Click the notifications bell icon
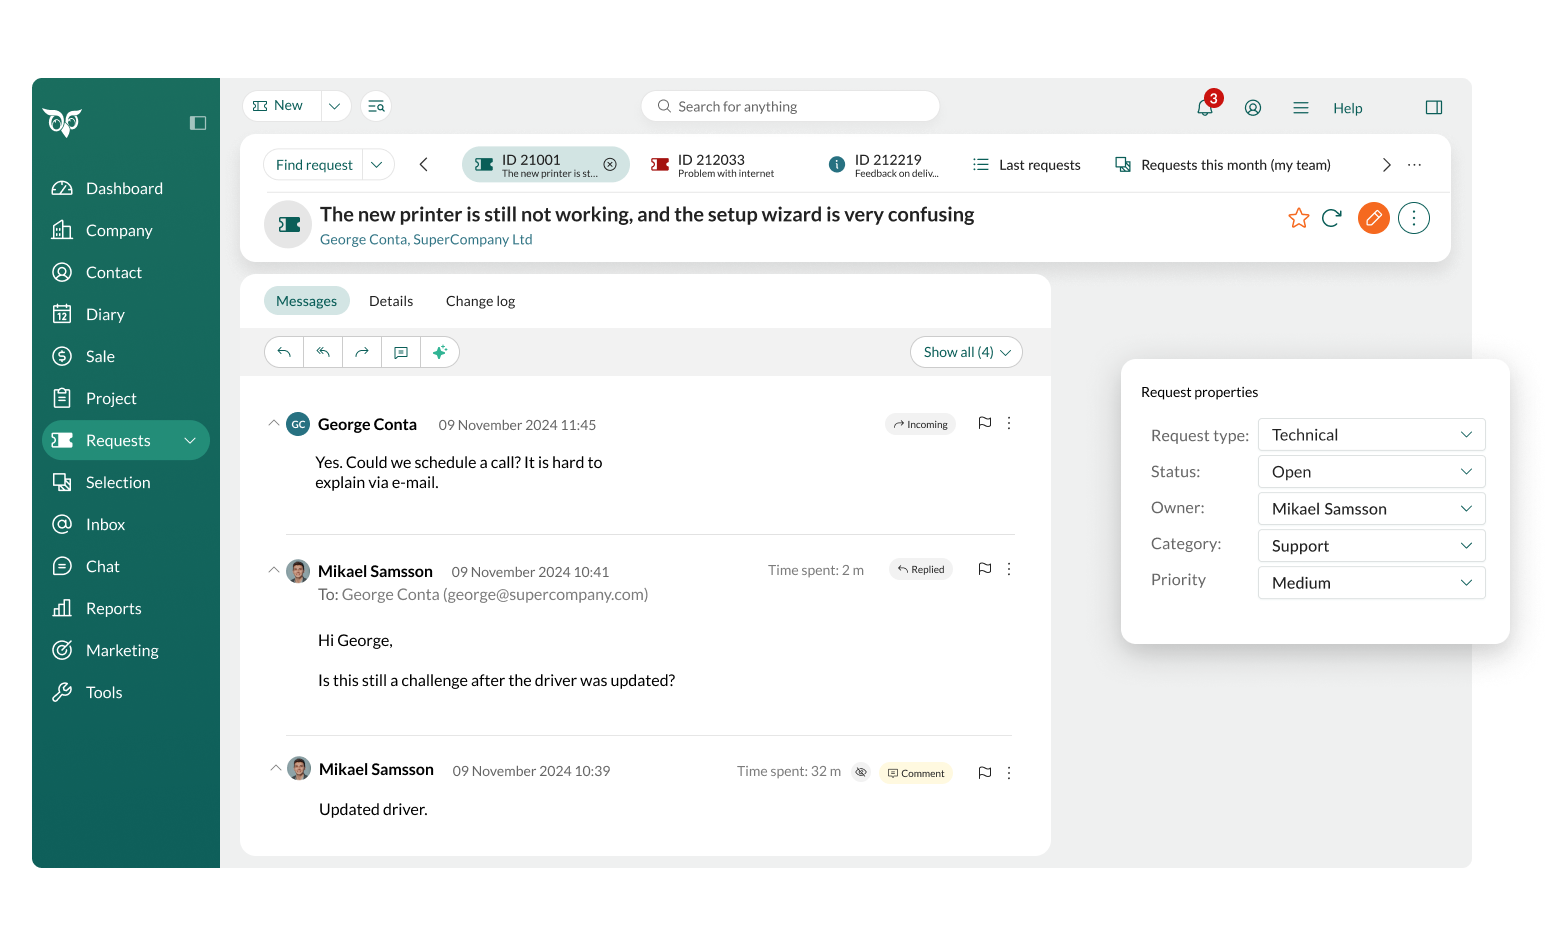Viewport: 1550px width, 946px height. 1205,107
